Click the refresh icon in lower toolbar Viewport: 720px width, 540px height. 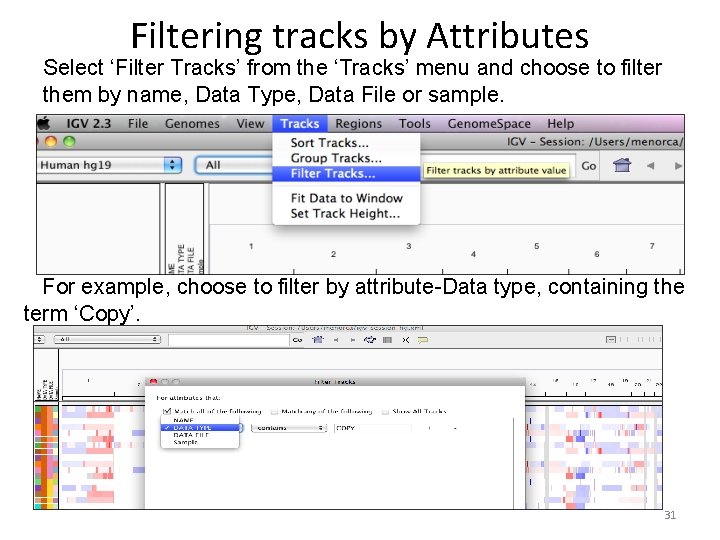pyautogui.click(x=370, y=340)
